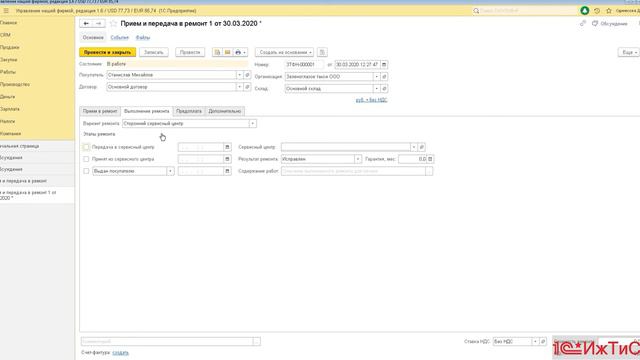
Task: Expand the Результат ремонта dropdown arrow
Action: (x=358, y=159)
